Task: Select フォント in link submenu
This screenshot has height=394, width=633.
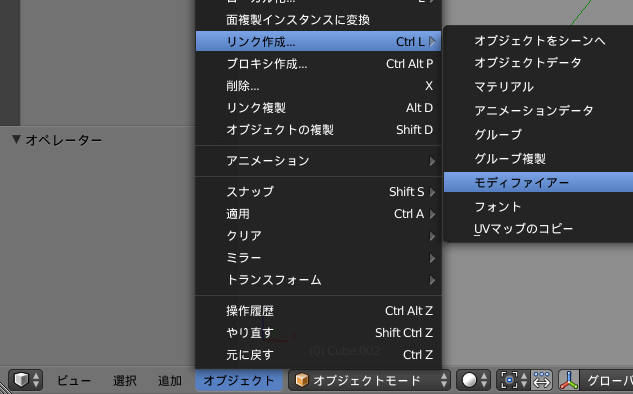Action: click(539, 207)
